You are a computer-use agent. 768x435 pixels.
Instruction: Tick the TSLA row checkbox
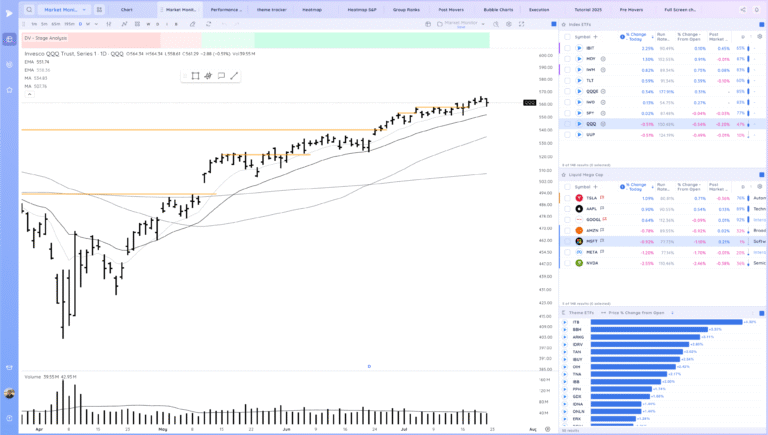[x=567, y=198]
